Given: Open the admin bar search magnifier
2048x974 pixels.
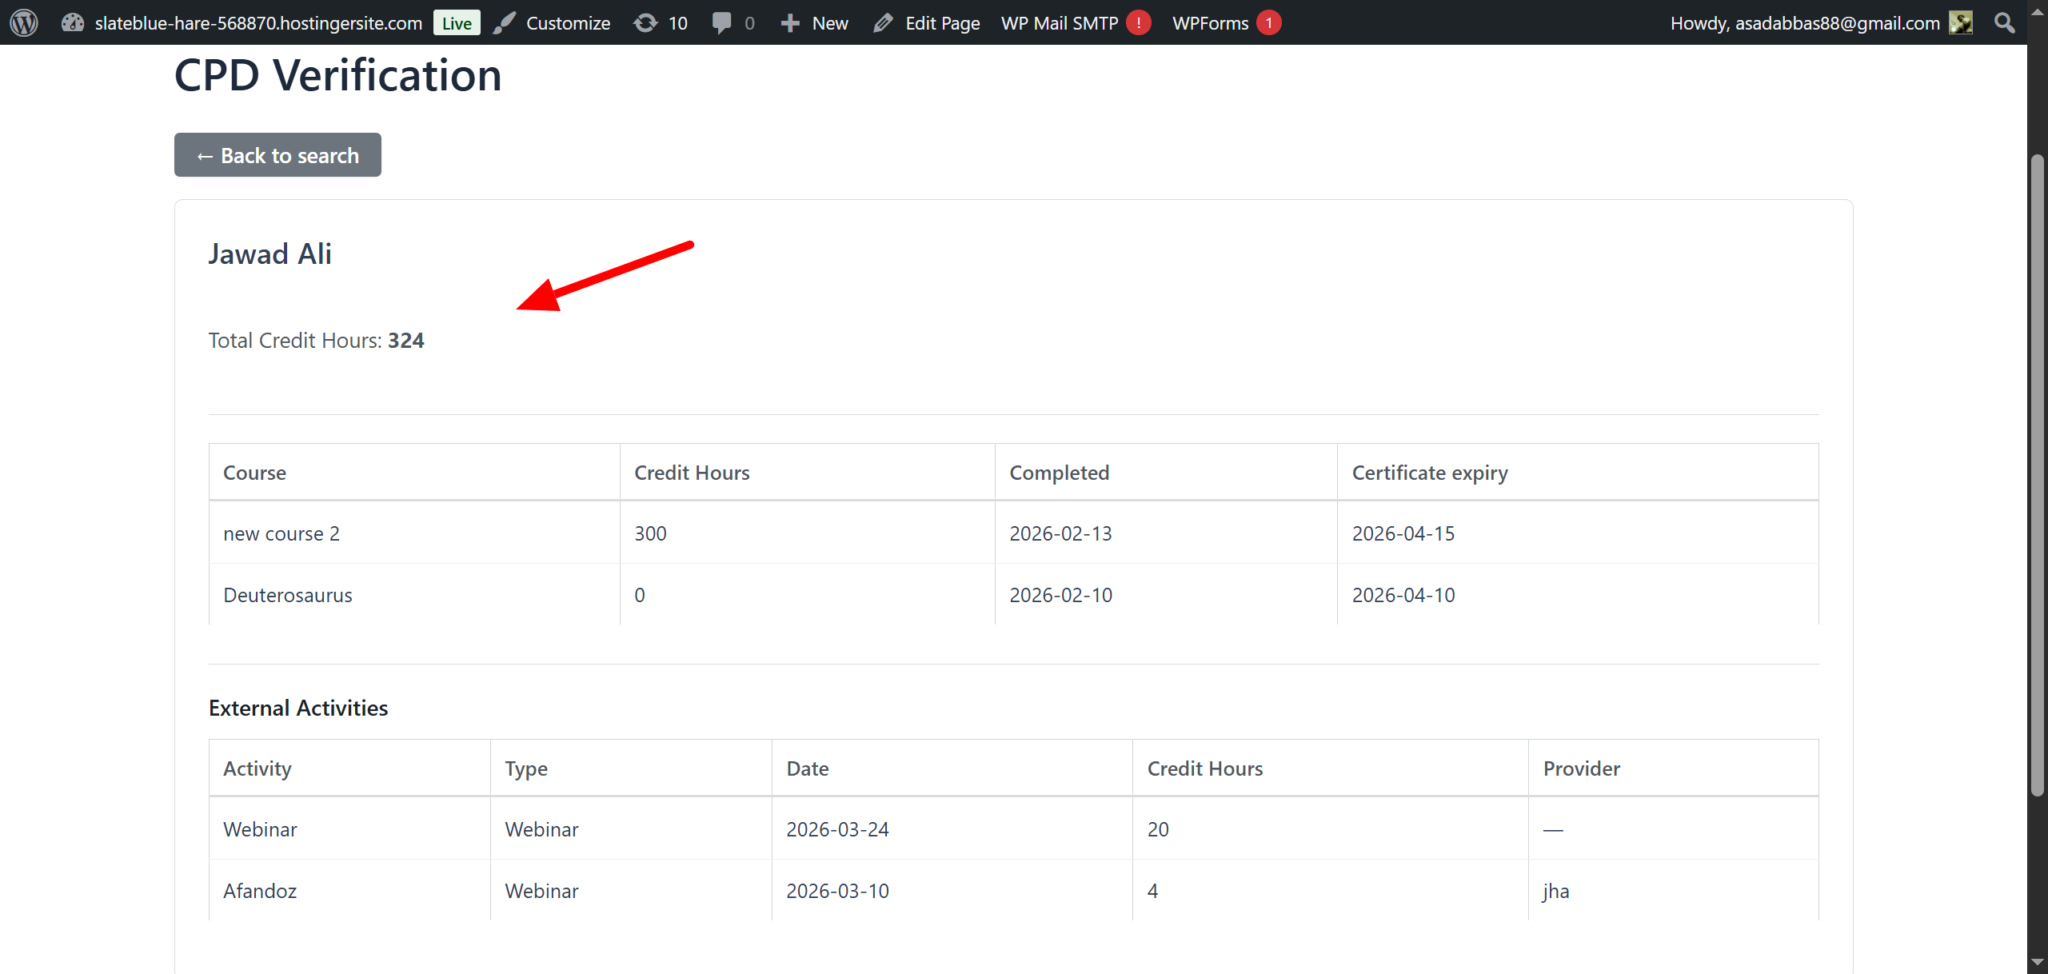Looking at the screenshot, I should pos(2004,22).
